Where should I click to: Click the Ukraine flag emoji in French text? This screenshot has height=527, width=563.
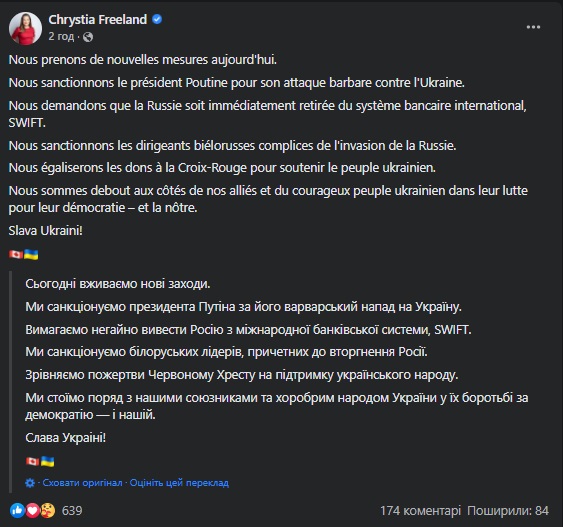tap(31, 255)
